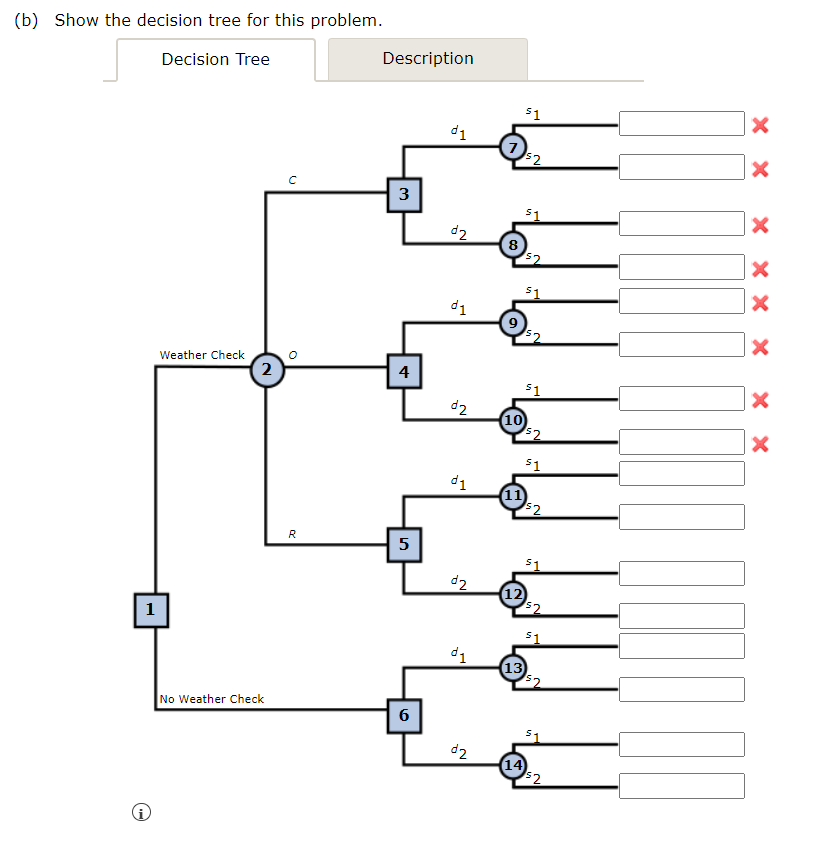Click the red X beside node 9's s2 entry
The width and height of the screenshot is (838, 843).
(760, 344)
